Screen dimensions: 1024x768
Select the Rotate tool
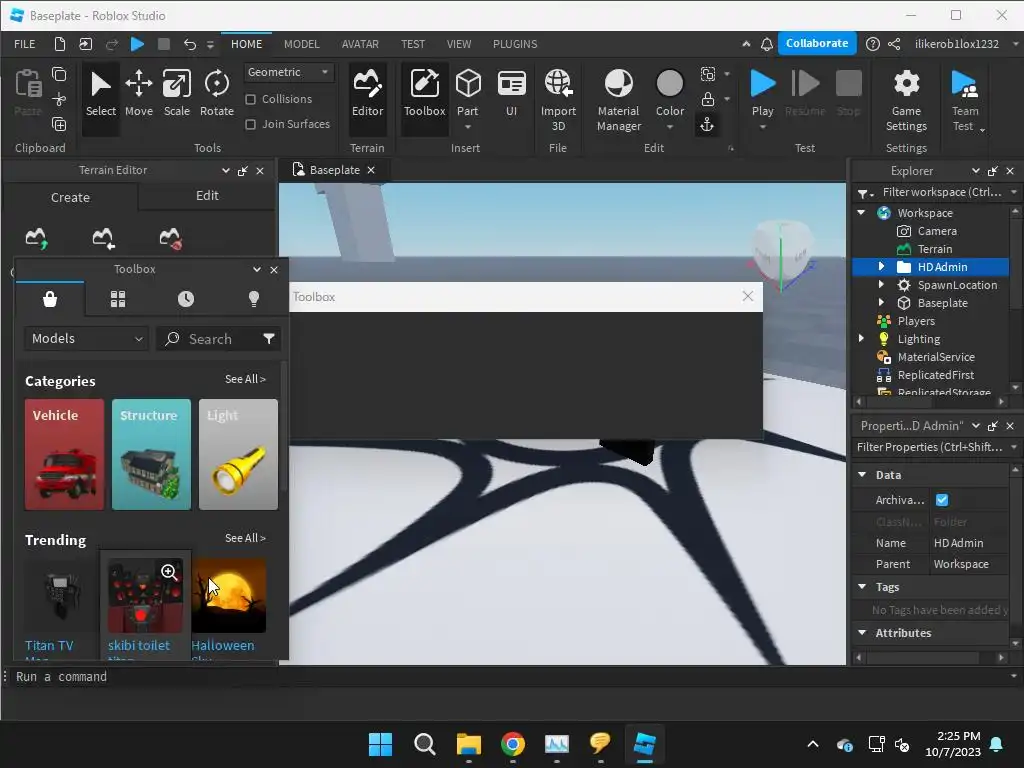[x=217, y=94]
